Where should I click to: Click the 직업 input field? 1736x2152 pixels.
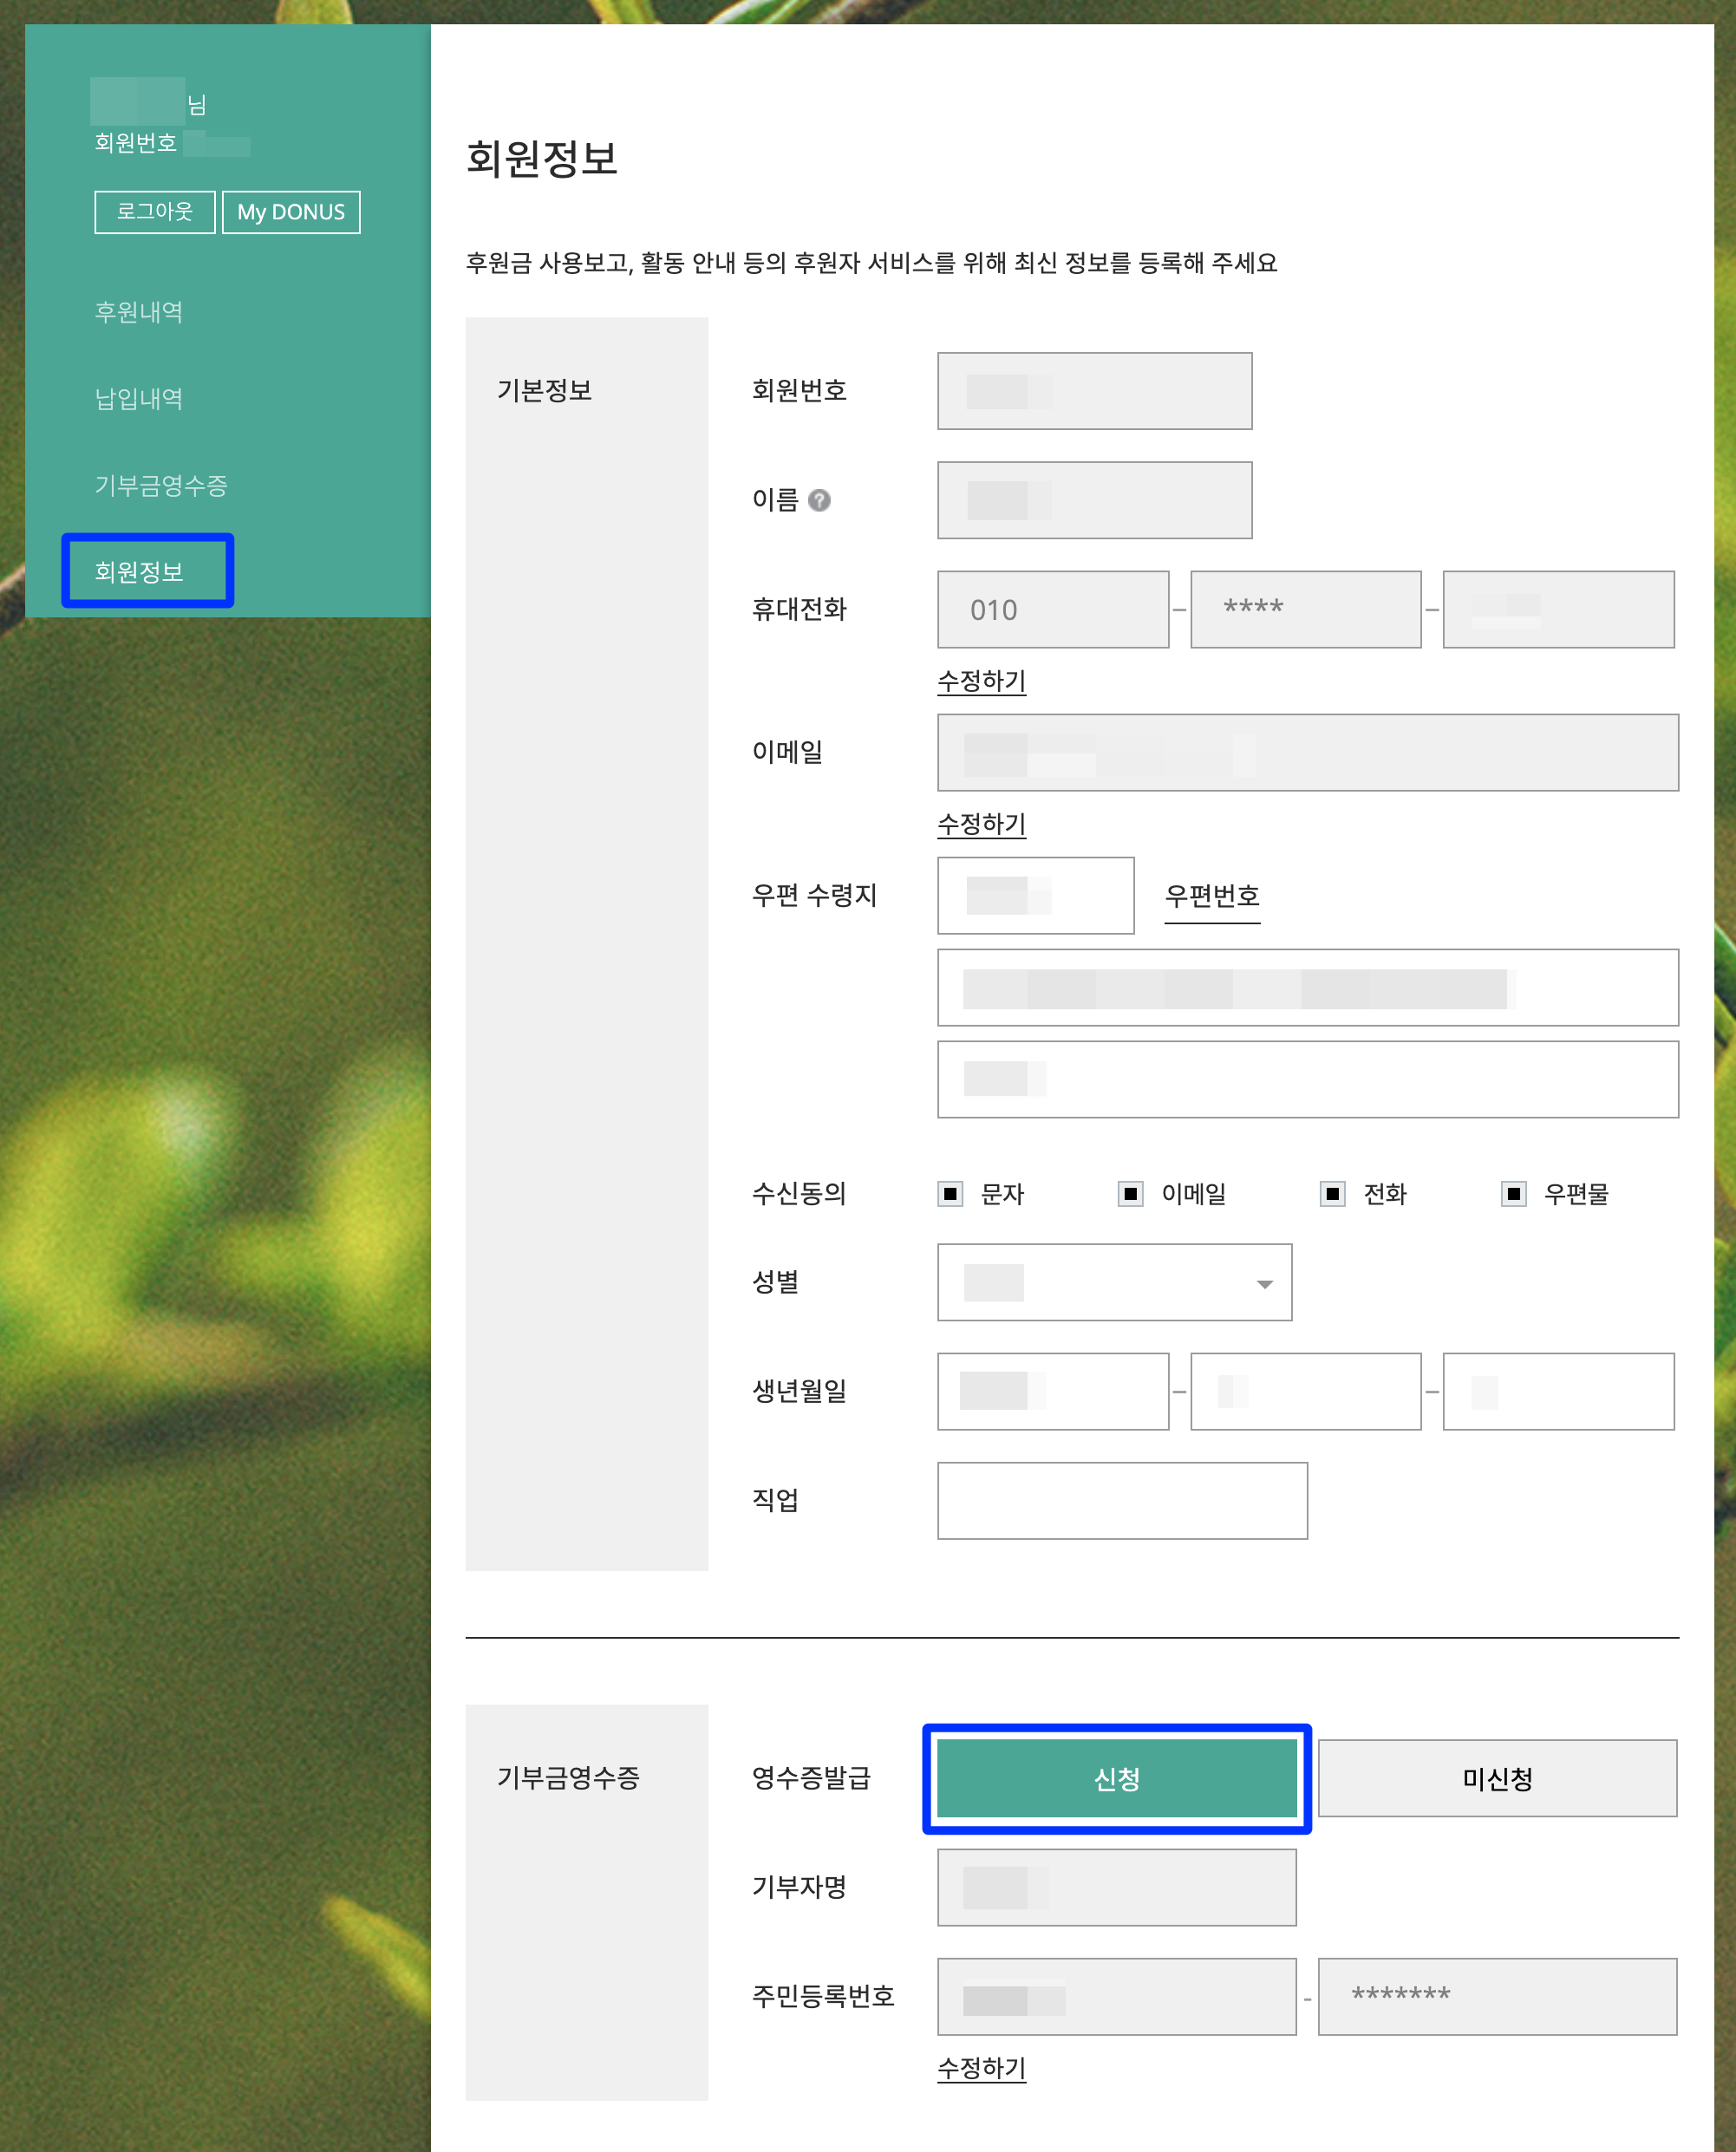1121,1501
